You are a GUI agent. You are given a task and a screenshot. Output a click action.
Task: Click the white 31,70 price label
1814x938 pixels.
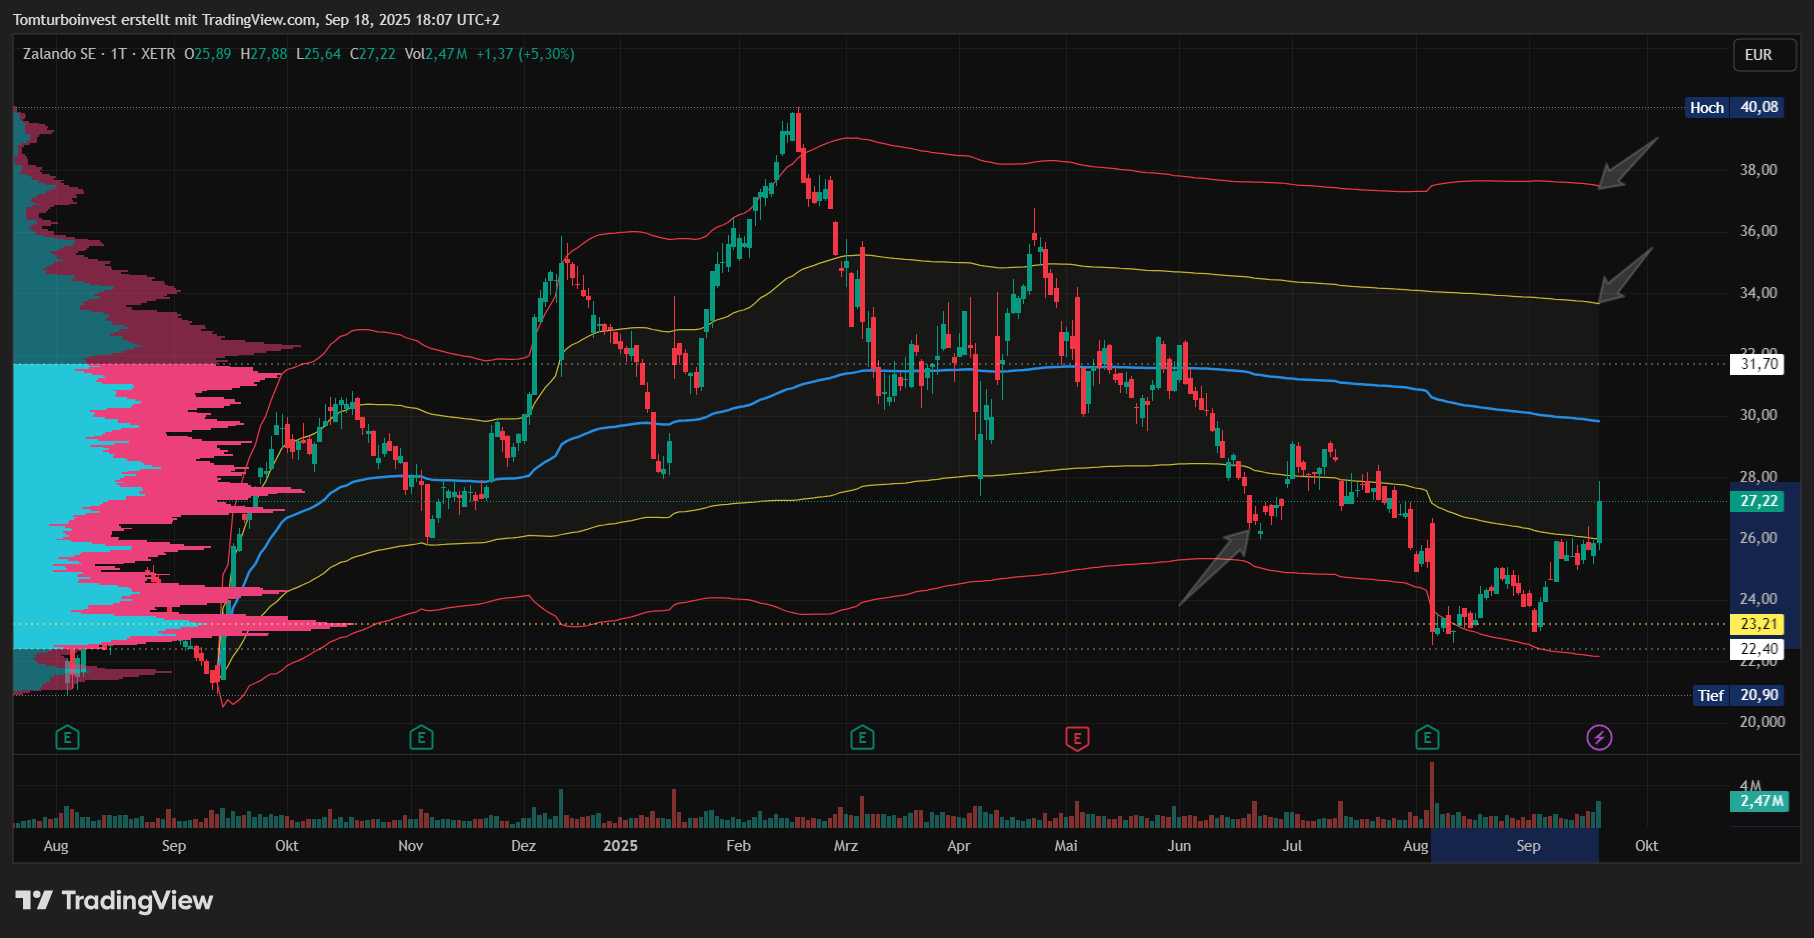1758,364
